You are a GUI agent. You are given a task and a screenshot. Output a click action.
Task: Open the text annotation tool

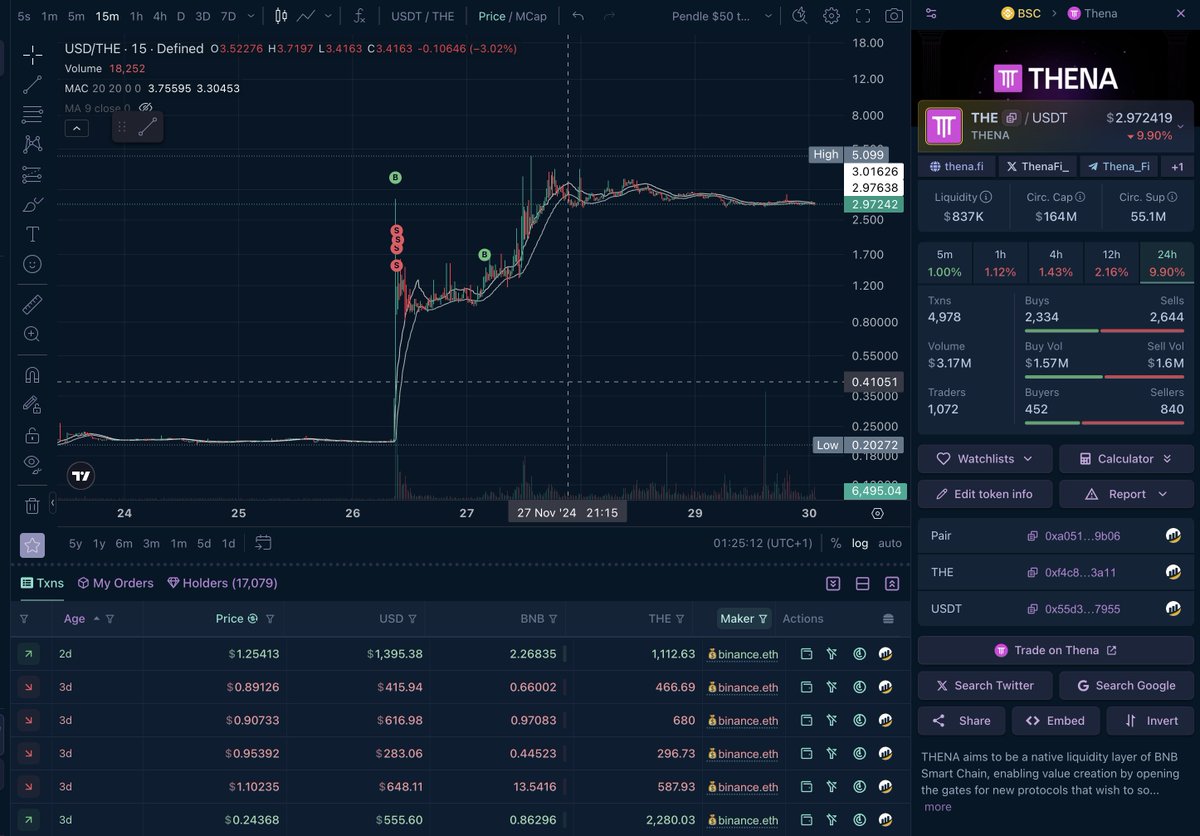[32, 234]
